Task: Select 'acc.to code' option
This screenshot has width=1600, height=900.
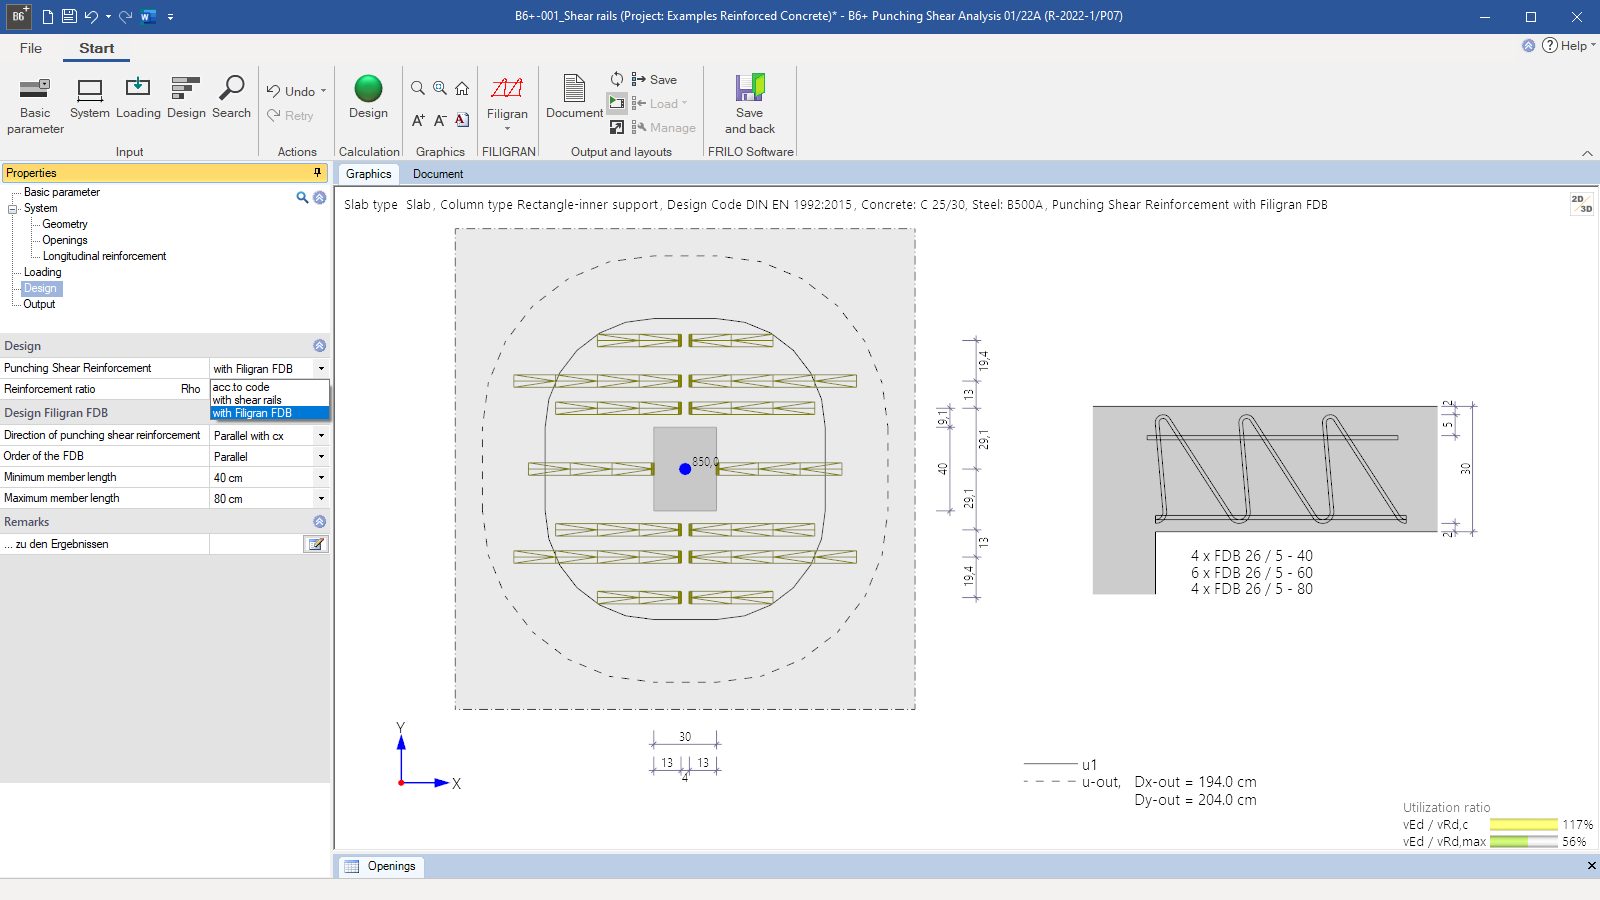Action: (270, 387)
